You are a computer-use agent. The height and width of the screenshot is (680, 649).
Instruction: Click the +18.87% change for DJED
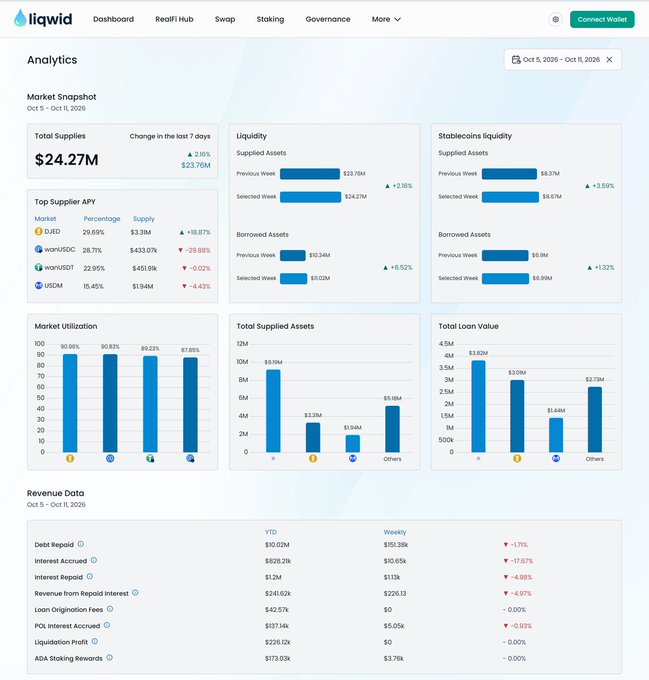(195, 232)
